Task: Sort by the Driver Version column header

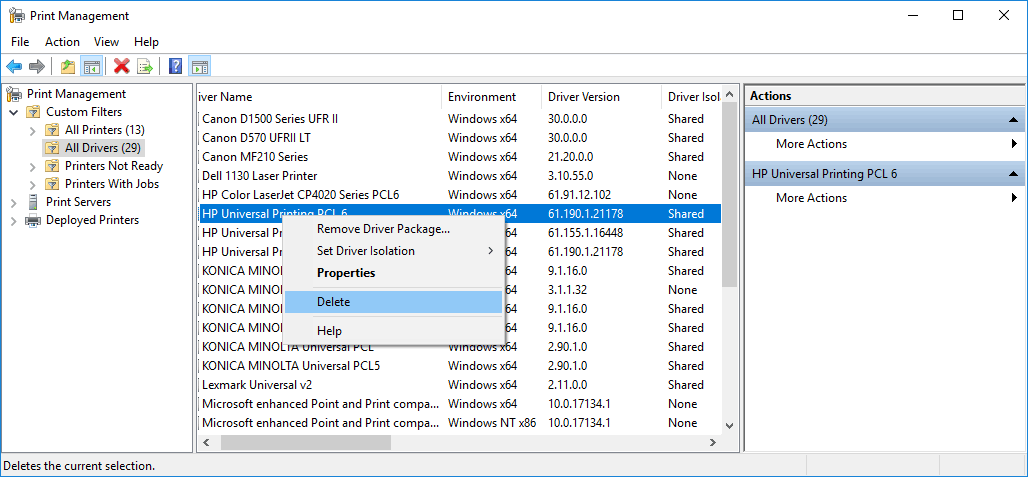Action: [601, 97]
